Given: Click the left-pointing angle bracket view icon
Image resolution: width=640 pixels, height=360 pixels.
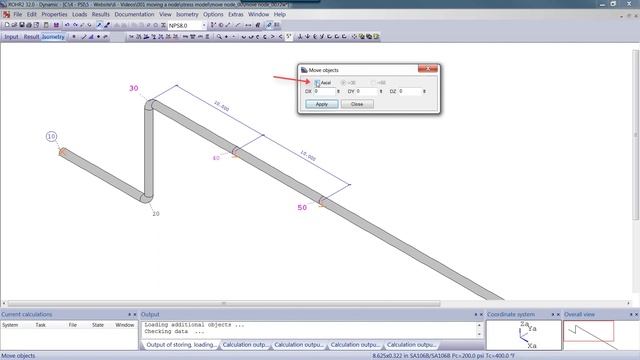Looking at the screenshot, I should click(x=280, y=37).
